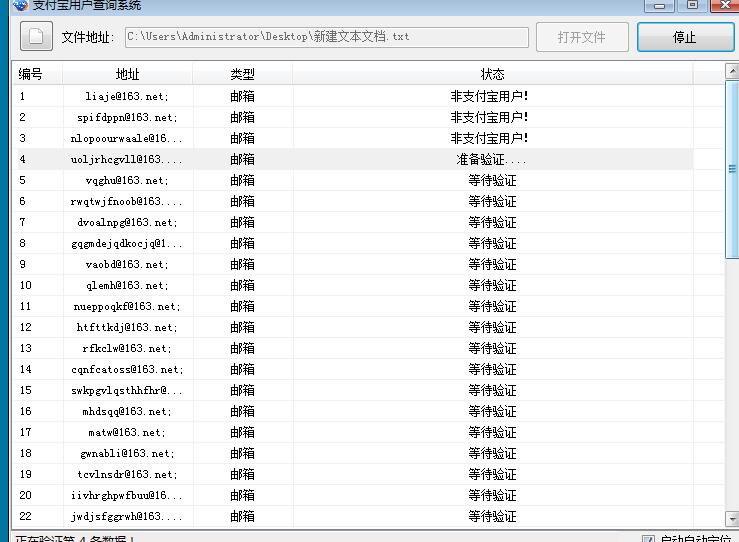Select row iivhrghpwfbuu@16...
The image size is (739, 542).
pyautogui.click(x=353, y=495)
